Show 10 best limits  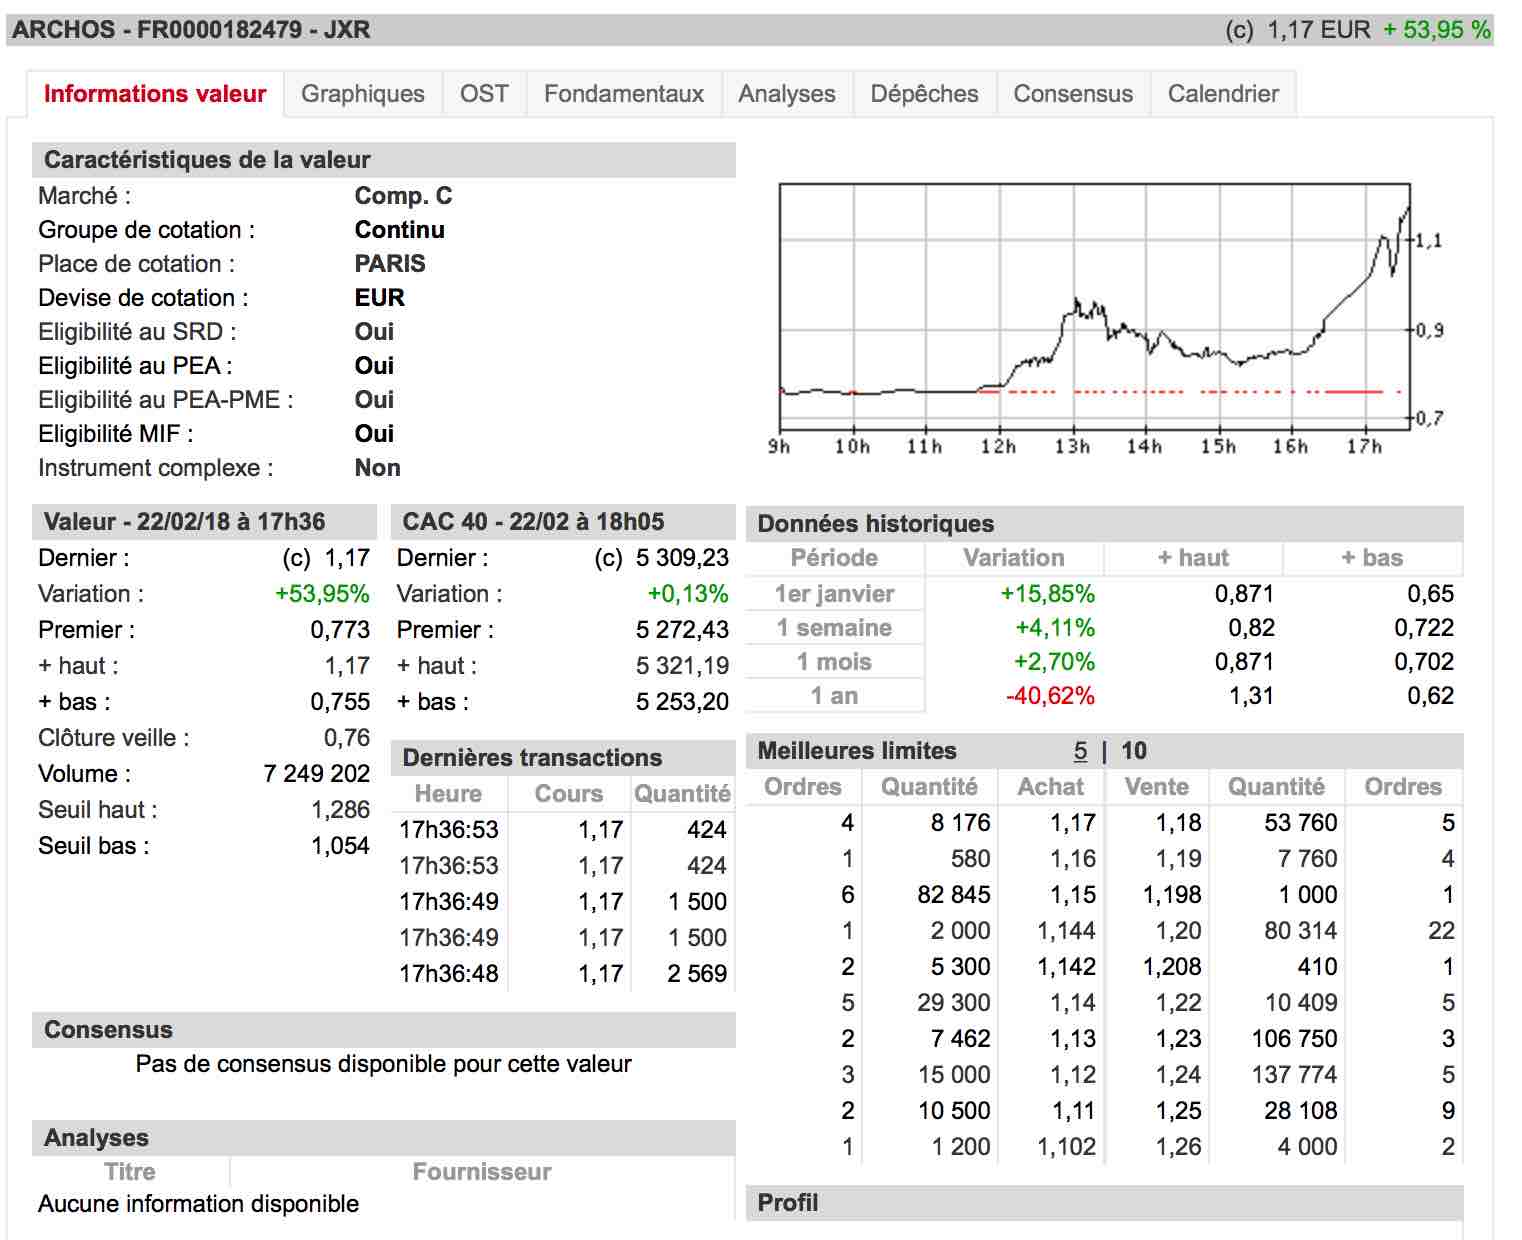coord(1134,751)
